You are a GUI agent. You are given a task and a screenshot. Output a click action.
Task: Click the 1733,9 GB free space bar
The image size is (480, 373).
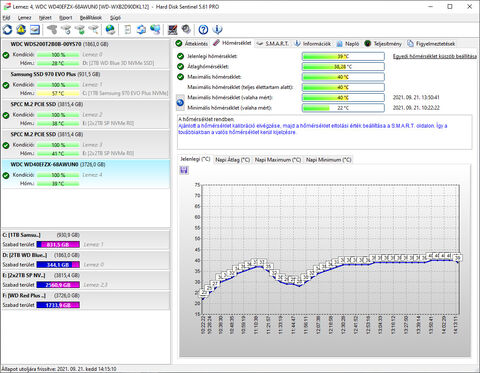pos(58,305)
